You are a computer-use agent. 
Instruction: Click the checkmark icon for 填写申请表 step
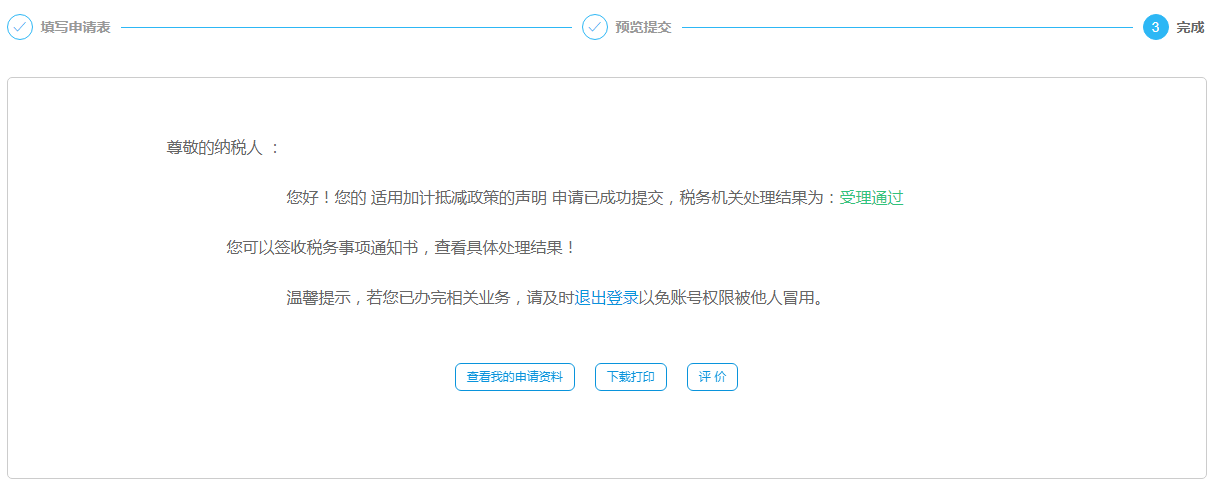tap(20, 27)
